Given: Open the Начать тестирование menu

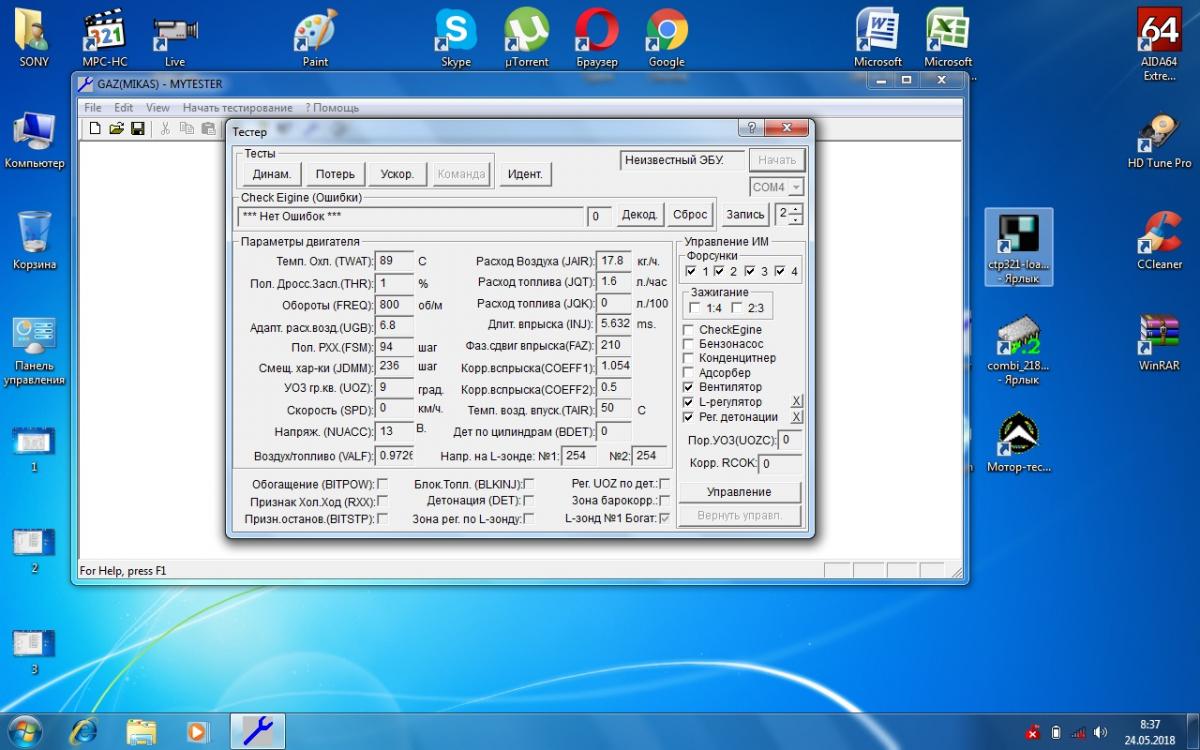Looking at the screenshot, I should [x=237, y=108].
